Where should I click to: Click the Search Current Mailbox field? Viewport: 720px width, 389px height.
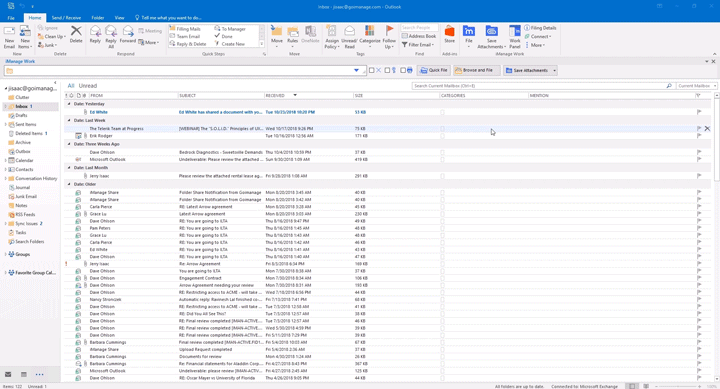(x=543, y=86)
